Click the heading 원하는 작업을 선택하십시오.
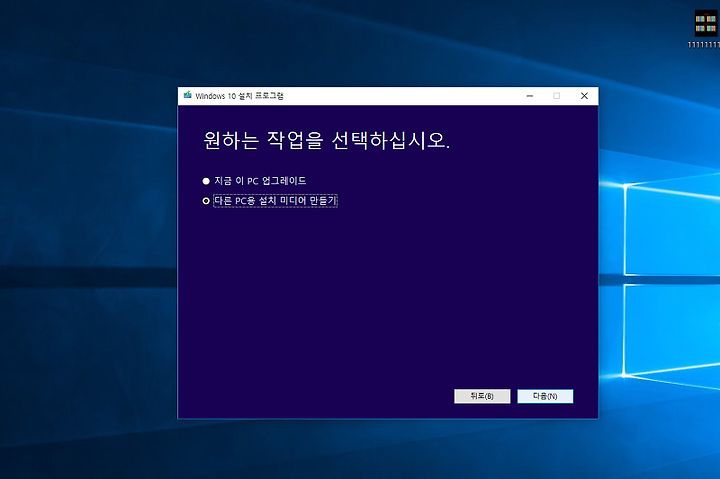The width and height of the screenshot is (720, 479). click(x=326, y=140)
